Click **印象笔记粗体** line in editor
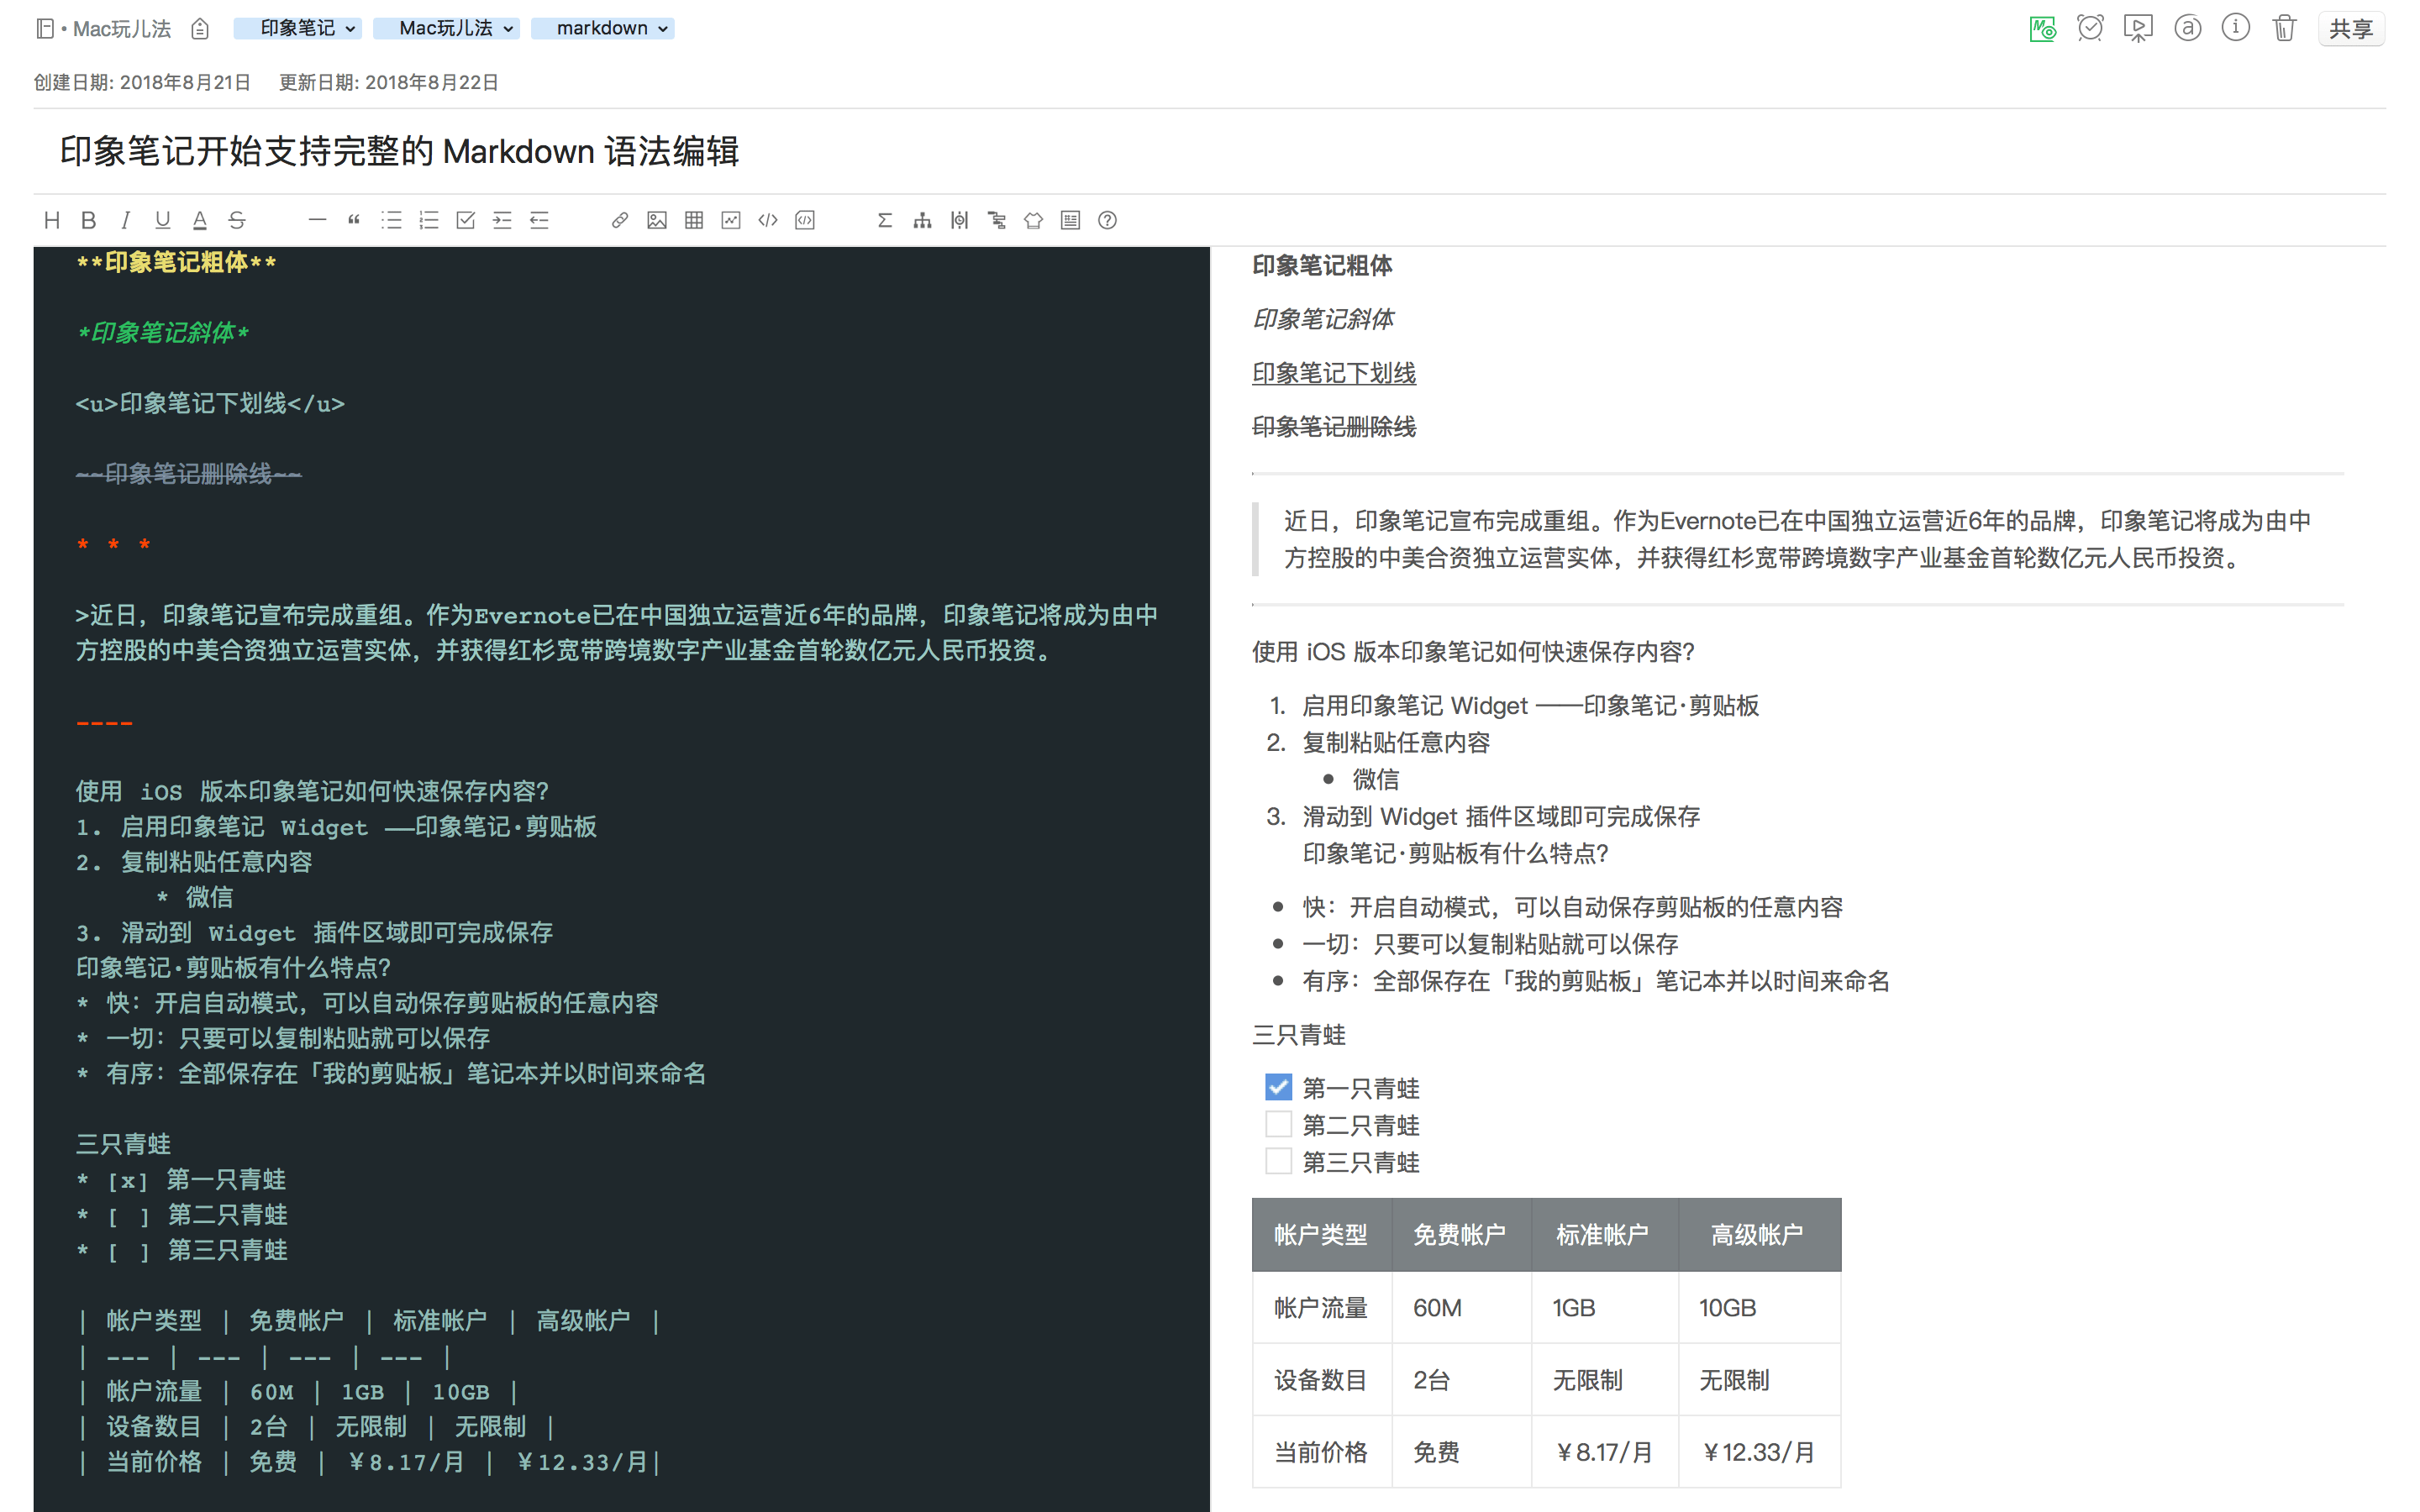The height and width of the screenshot is (1512, 2420). tap(176, 263)
